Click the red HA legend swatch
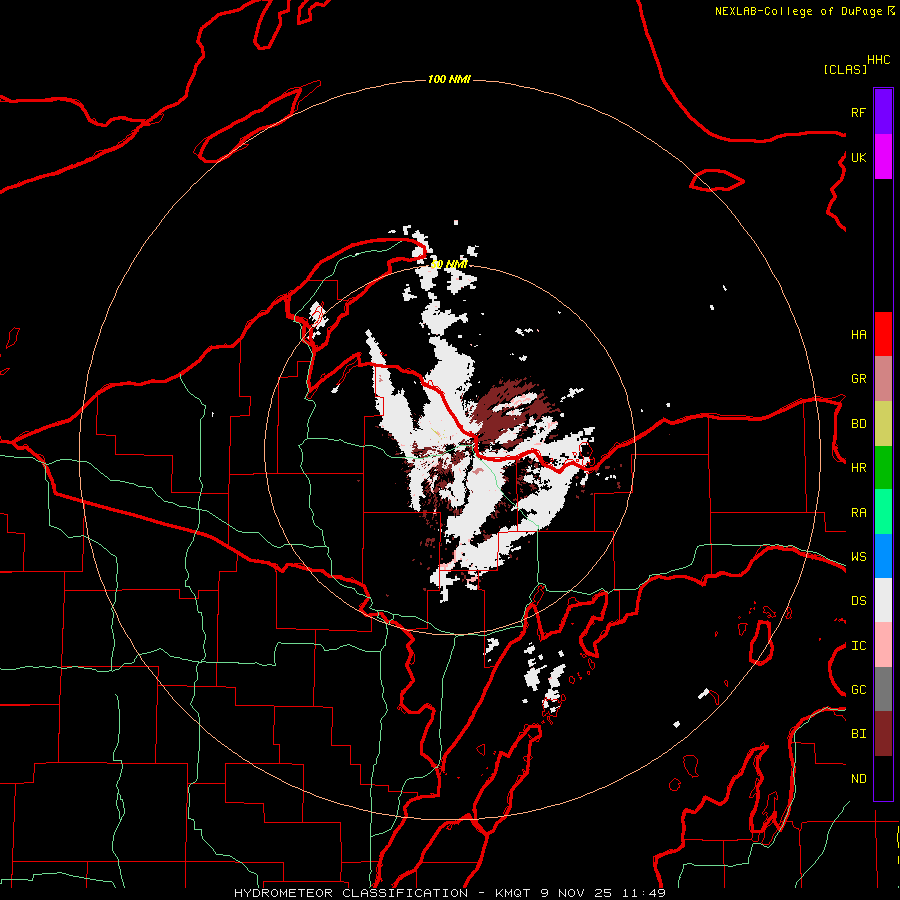This screenshot has width=900, height=900. 883,334
